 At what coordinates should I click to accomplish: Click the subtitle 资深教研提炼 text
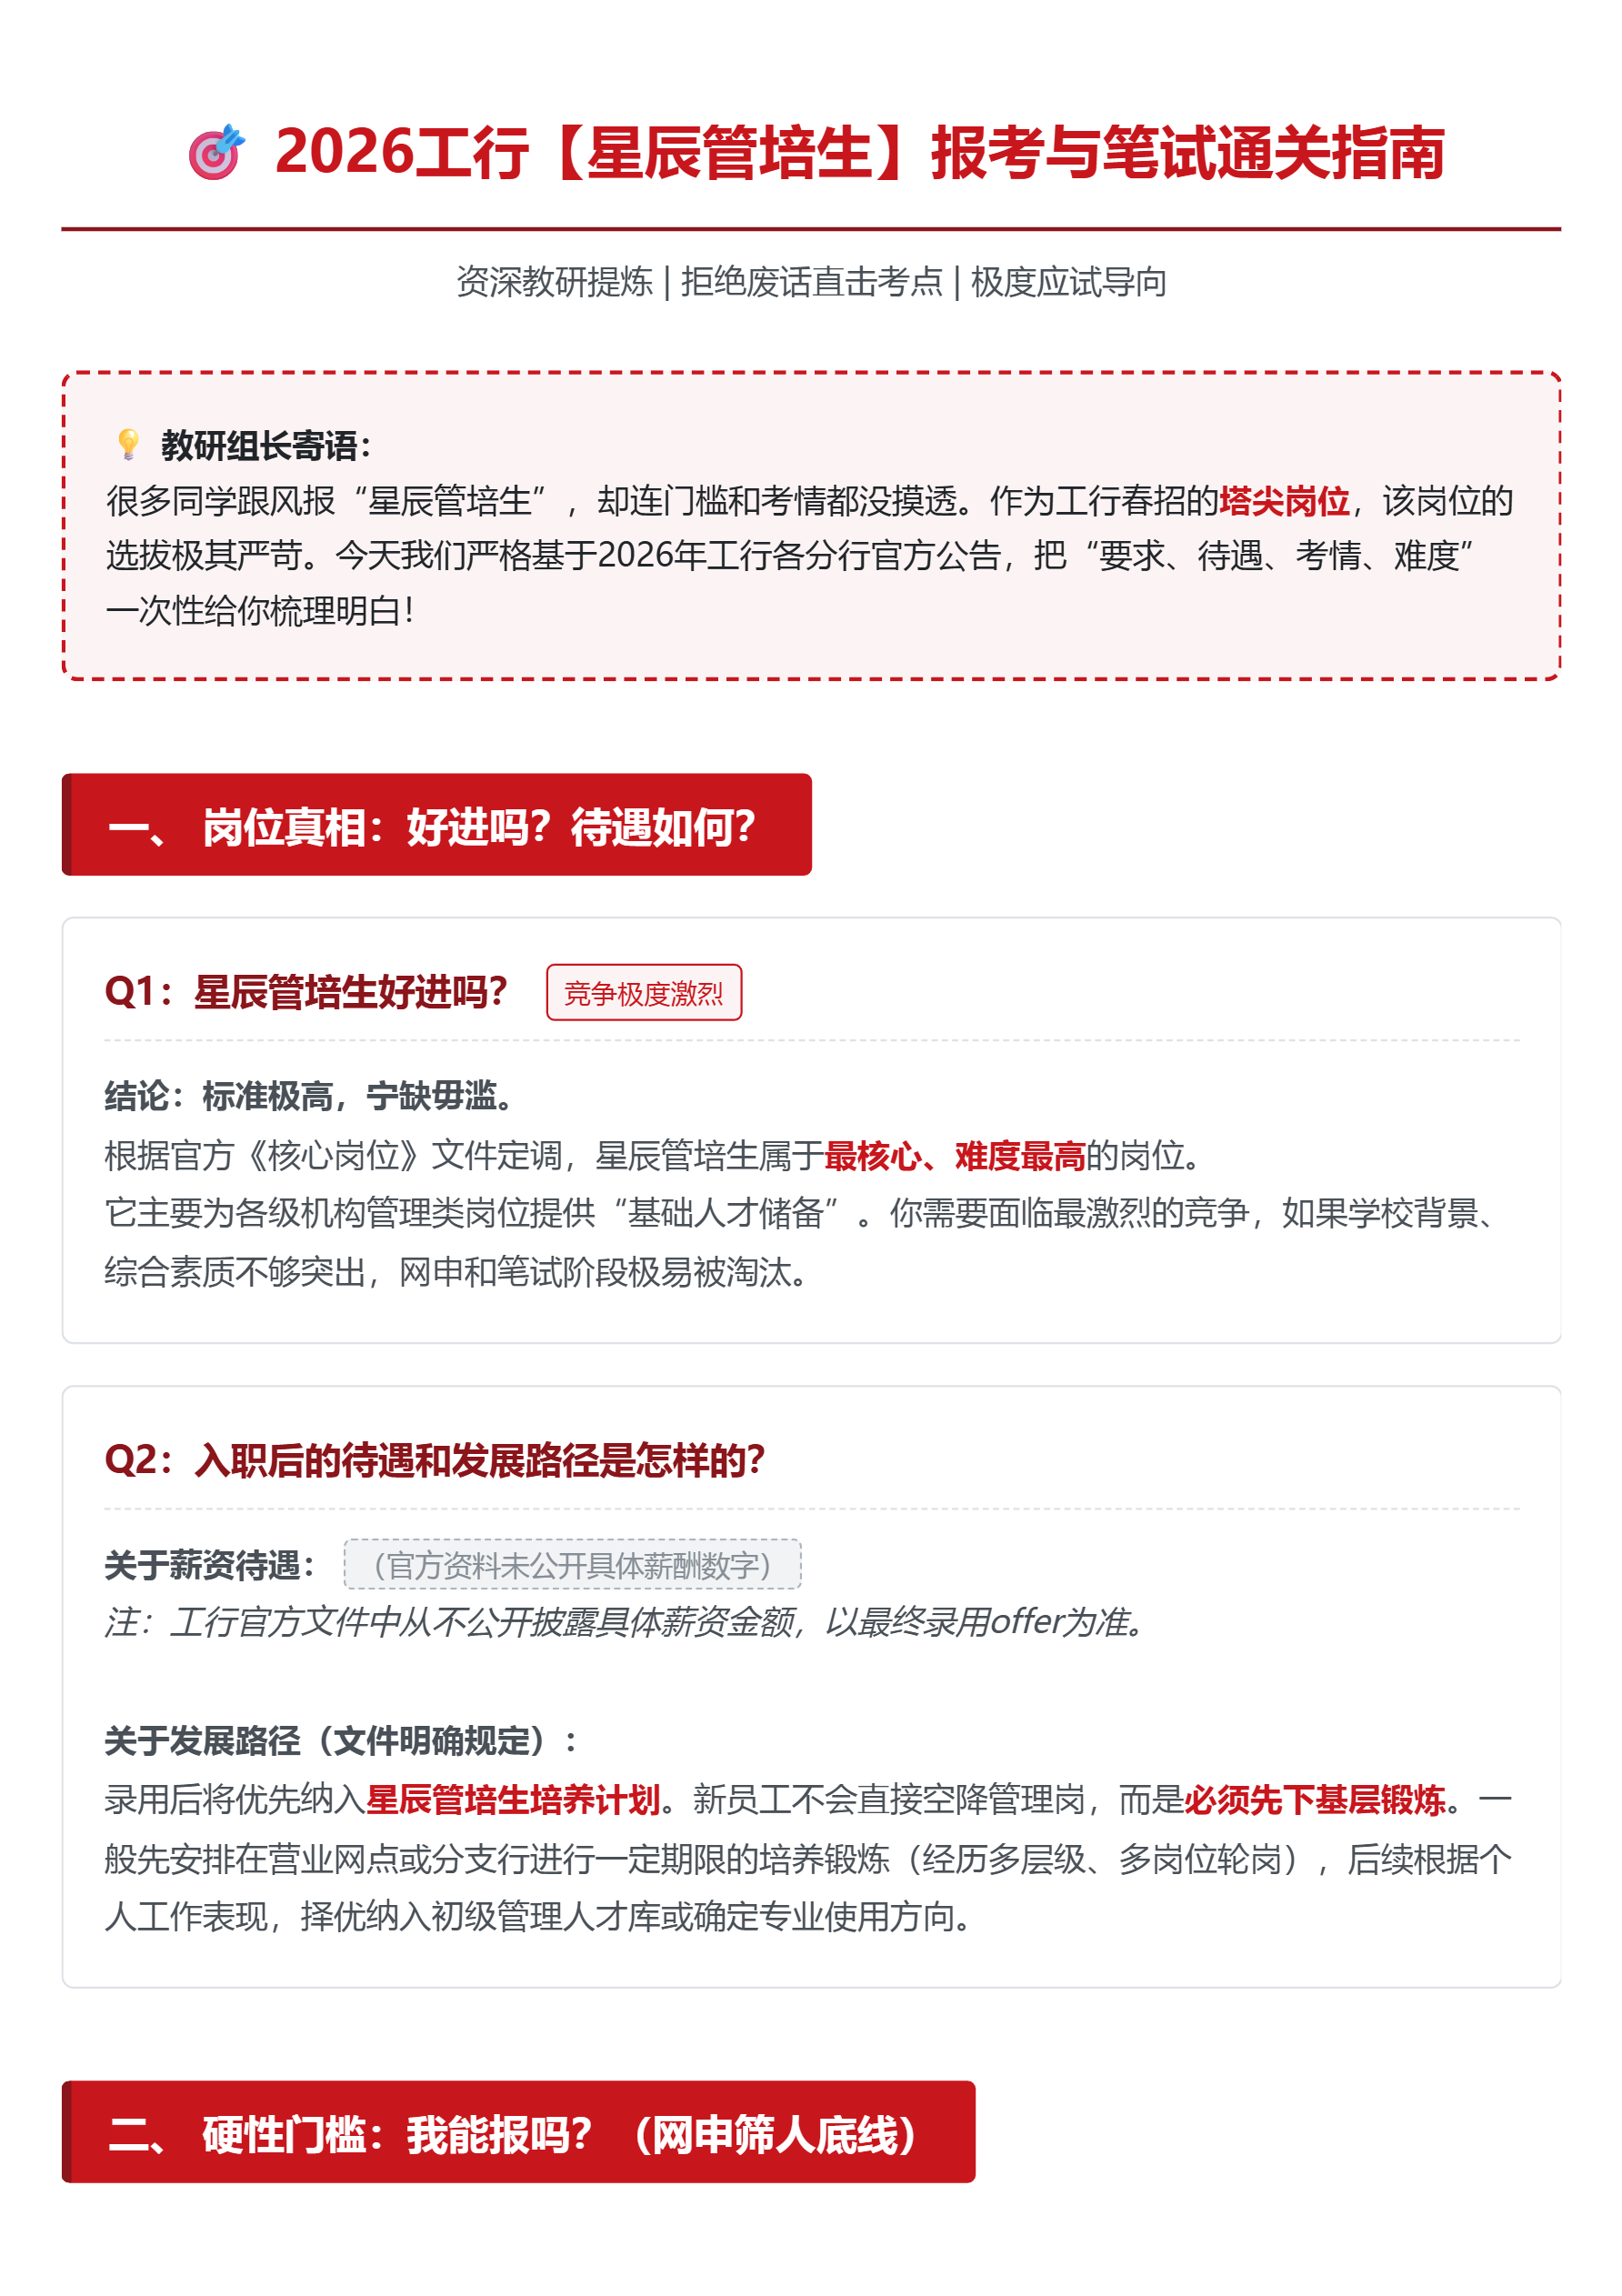tap(554, 282)
